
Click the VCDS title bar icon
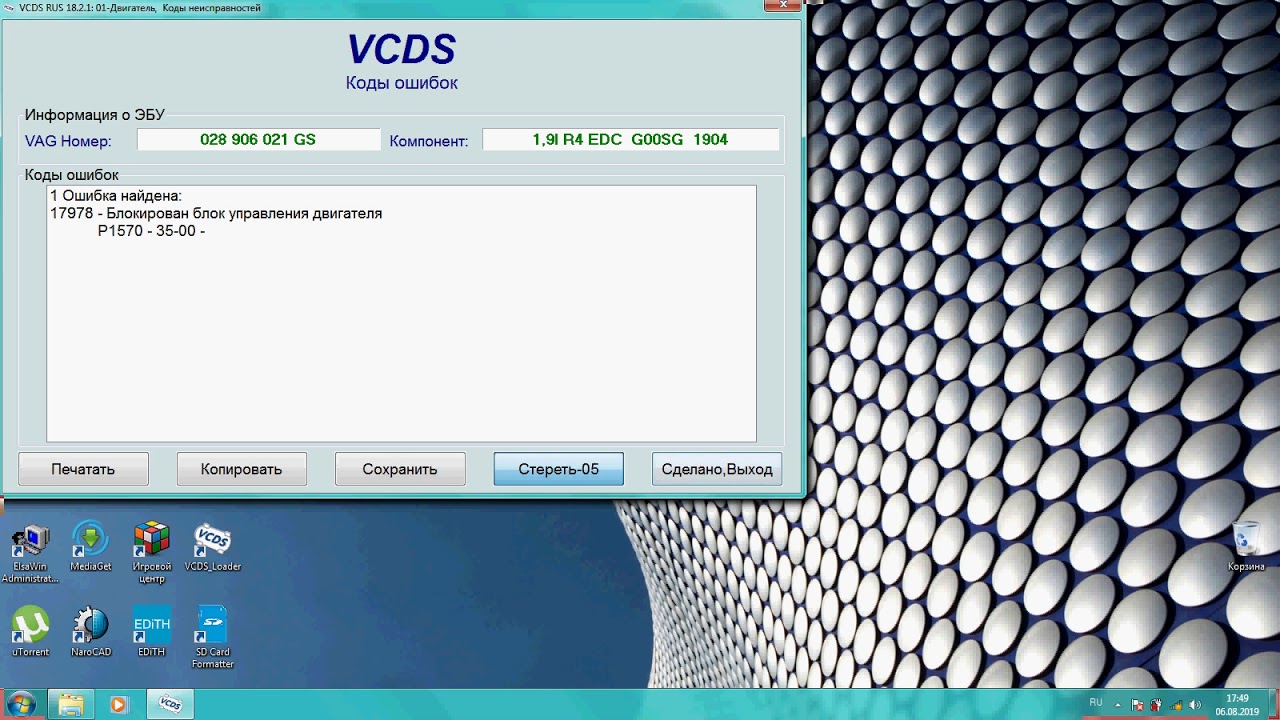[x=10, y=8]
